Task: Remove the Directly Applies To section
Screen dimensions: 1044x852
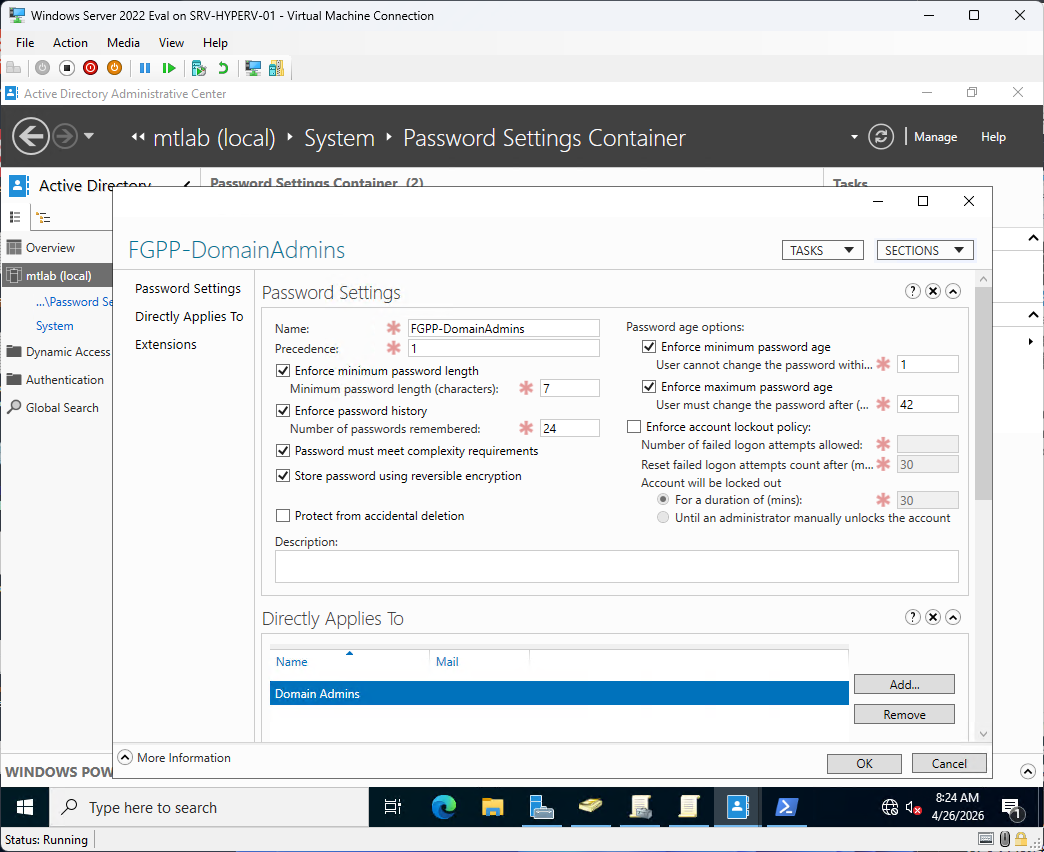Action: (x=933, y=618)
